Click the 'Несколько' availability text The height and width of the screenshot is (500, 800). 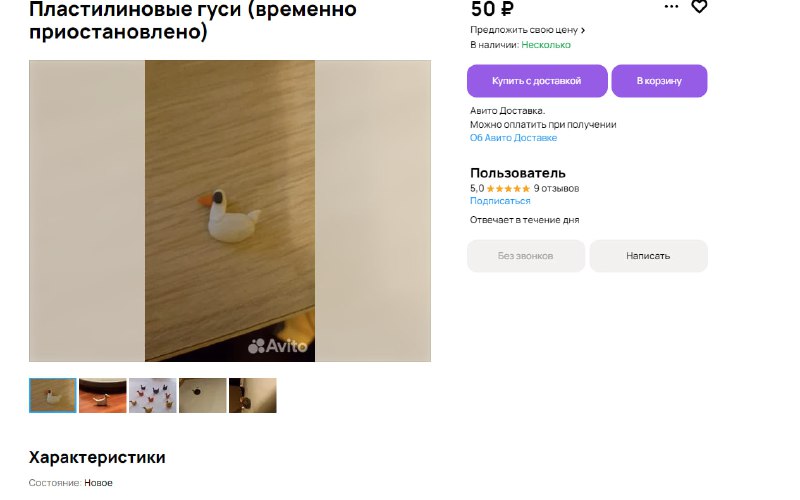pyautogui.click(x=546, y=45)
